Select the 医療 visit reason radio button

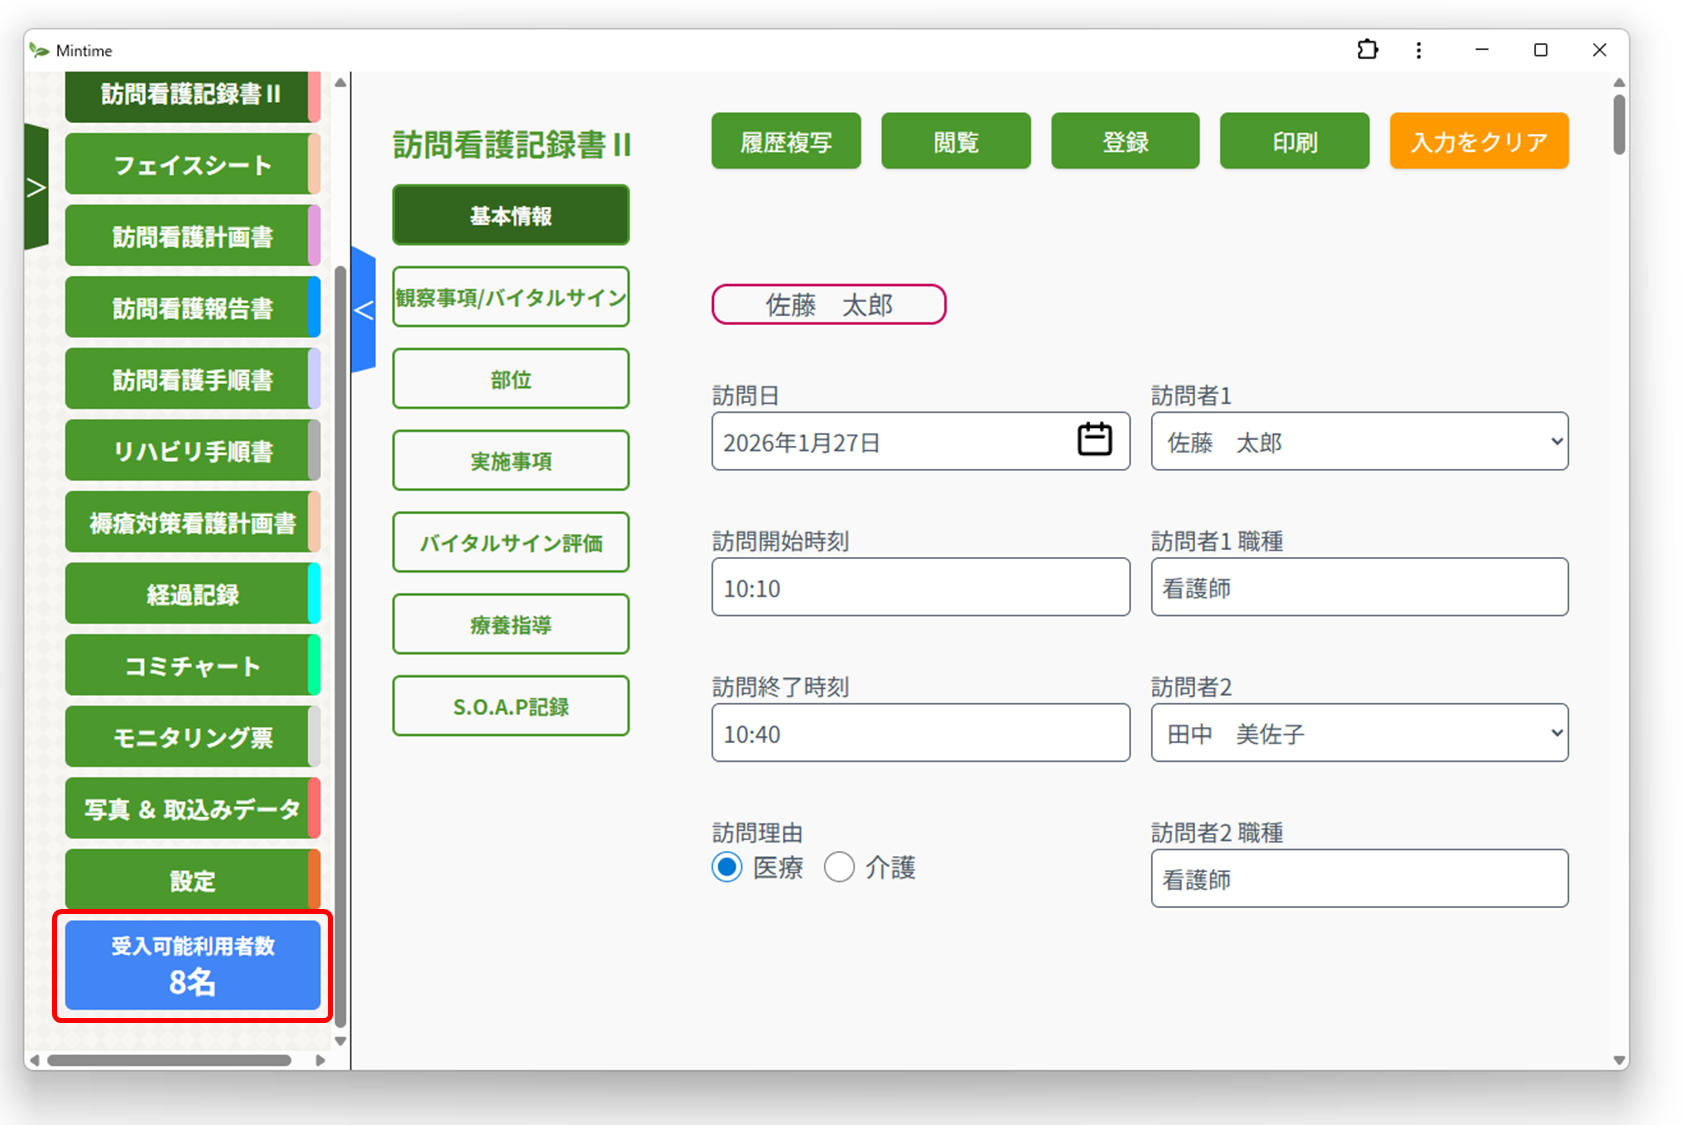point(726,867)
